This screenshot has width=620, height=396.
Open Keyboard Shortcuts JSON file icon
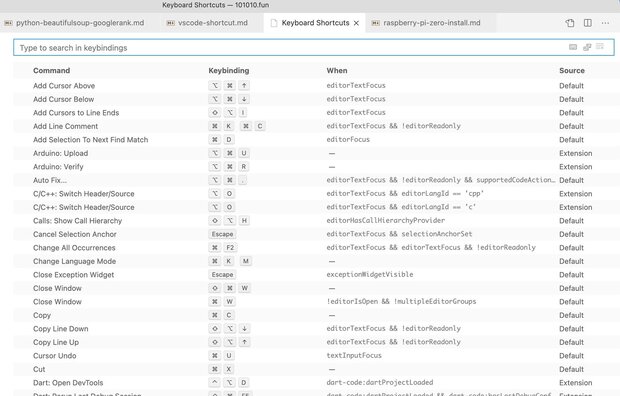point(570,23)
